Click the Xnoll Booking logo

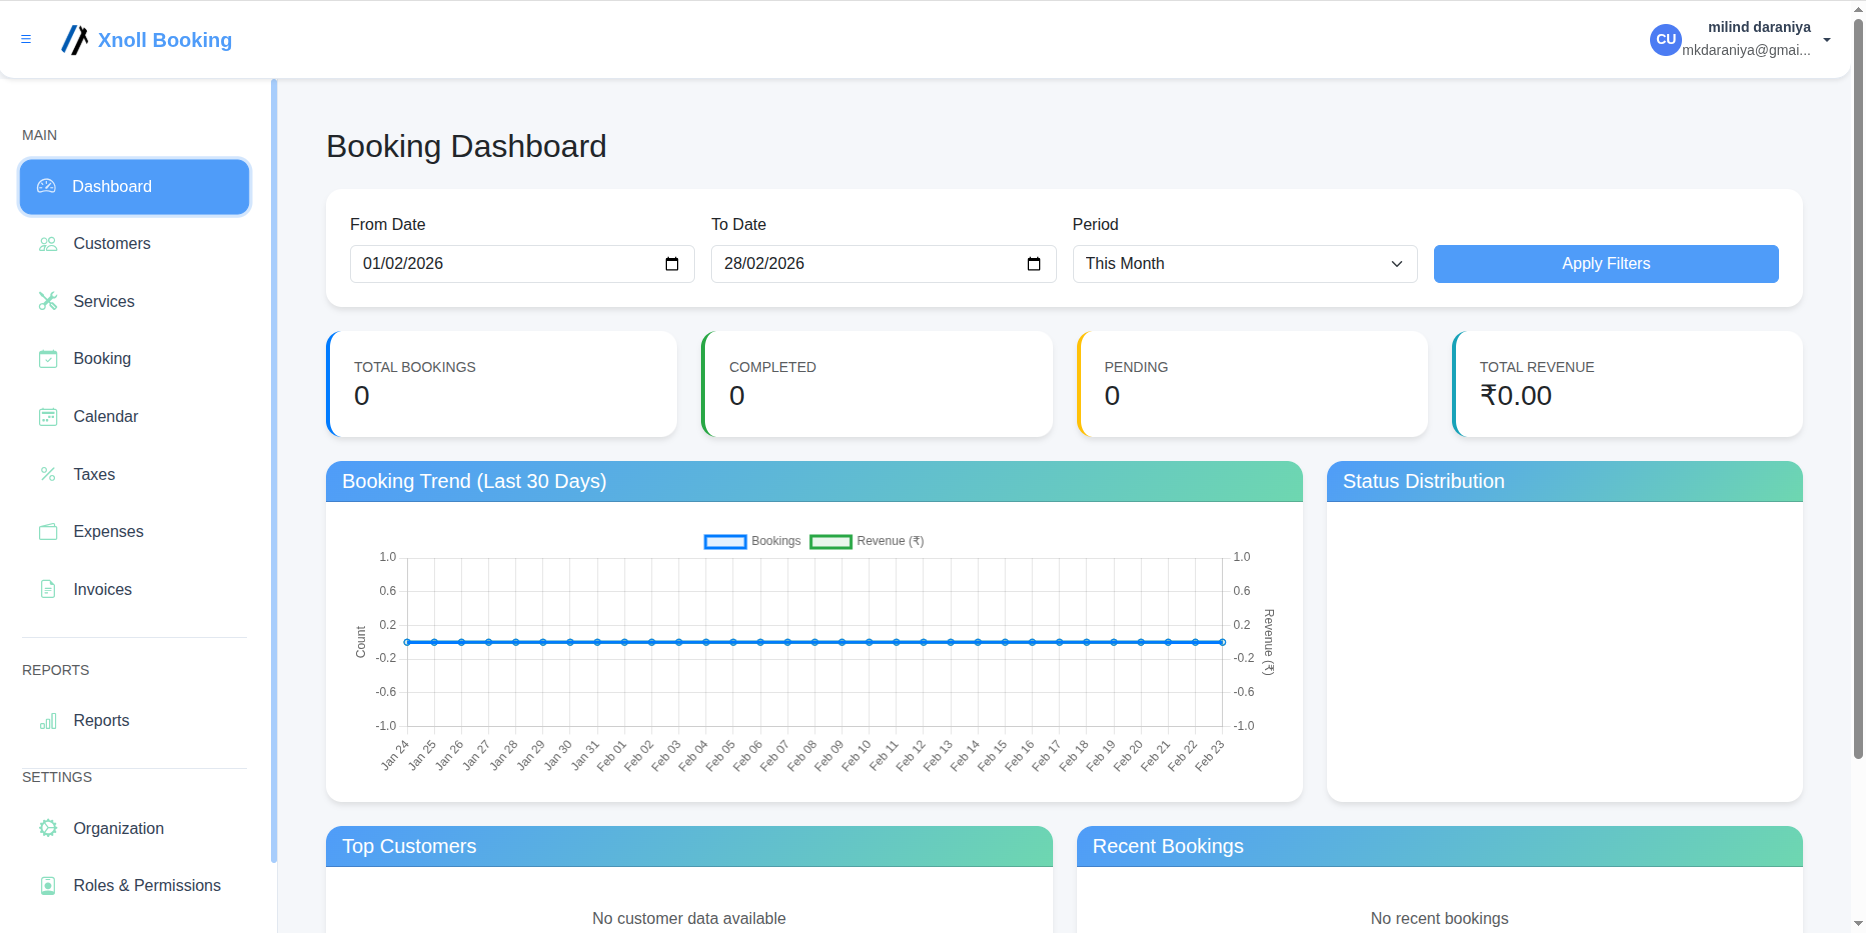145,40
